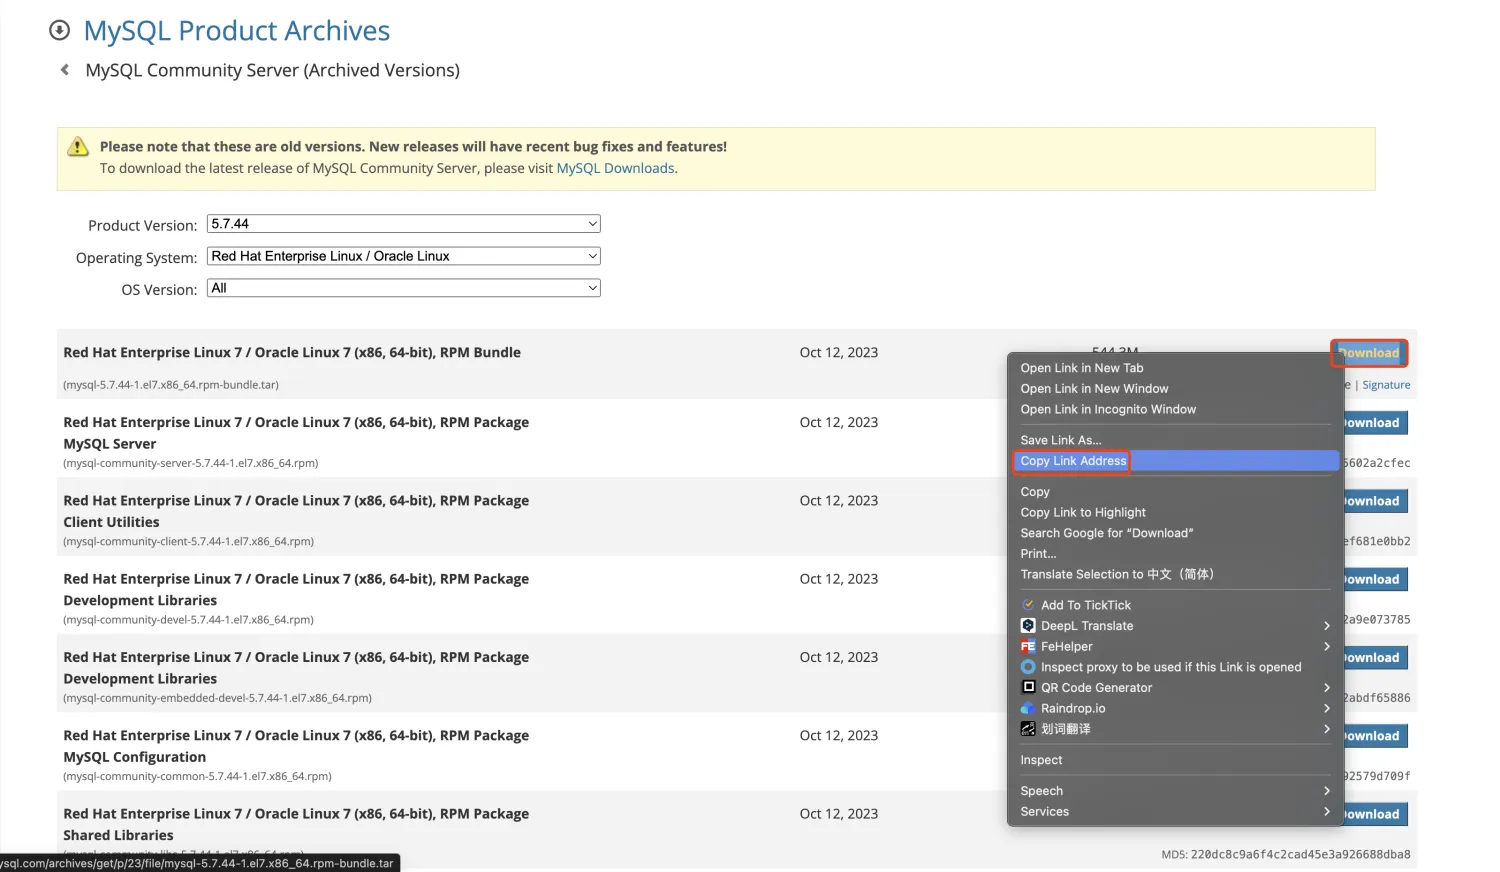The width and height of the screenshot is (1500, 872).
Task: Click the mysql-community-common-5.7.44-1.el7.x86_64.rpm filename
Action: pyautogui.click(x=197, y=776)
